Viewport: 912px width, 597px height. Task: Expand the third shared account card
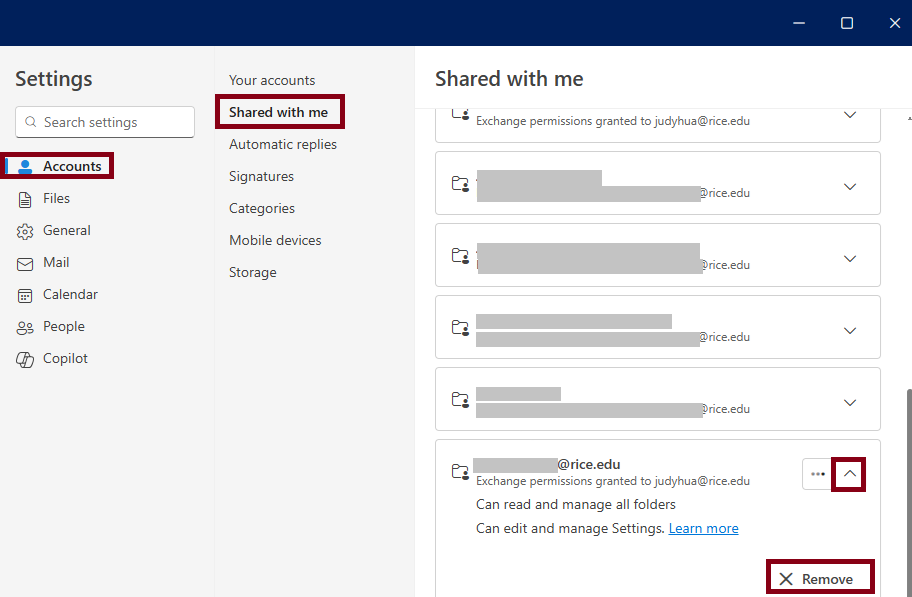(850, 259)
